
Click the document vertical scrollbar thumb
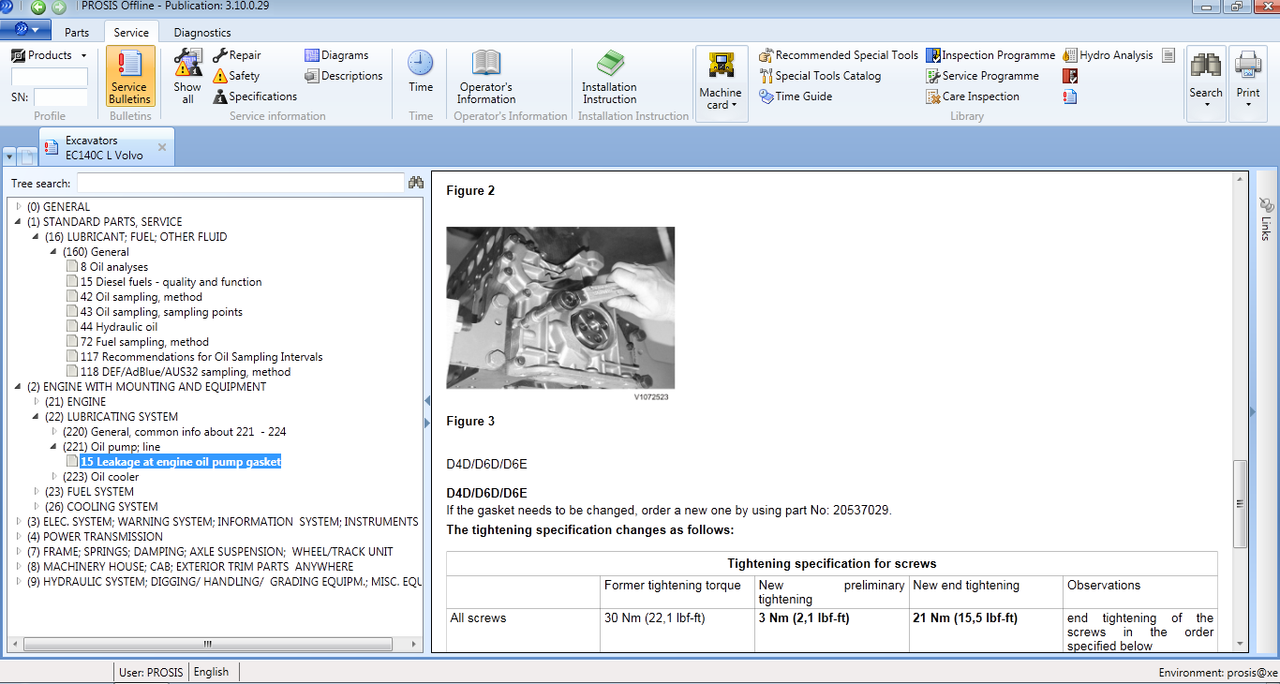coord(1241,503)
